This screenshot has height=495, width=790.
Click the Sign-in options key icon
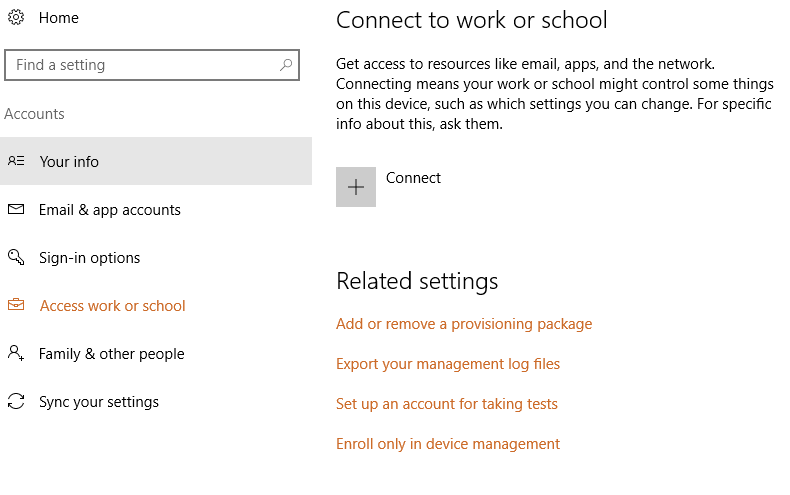[16, 257]
